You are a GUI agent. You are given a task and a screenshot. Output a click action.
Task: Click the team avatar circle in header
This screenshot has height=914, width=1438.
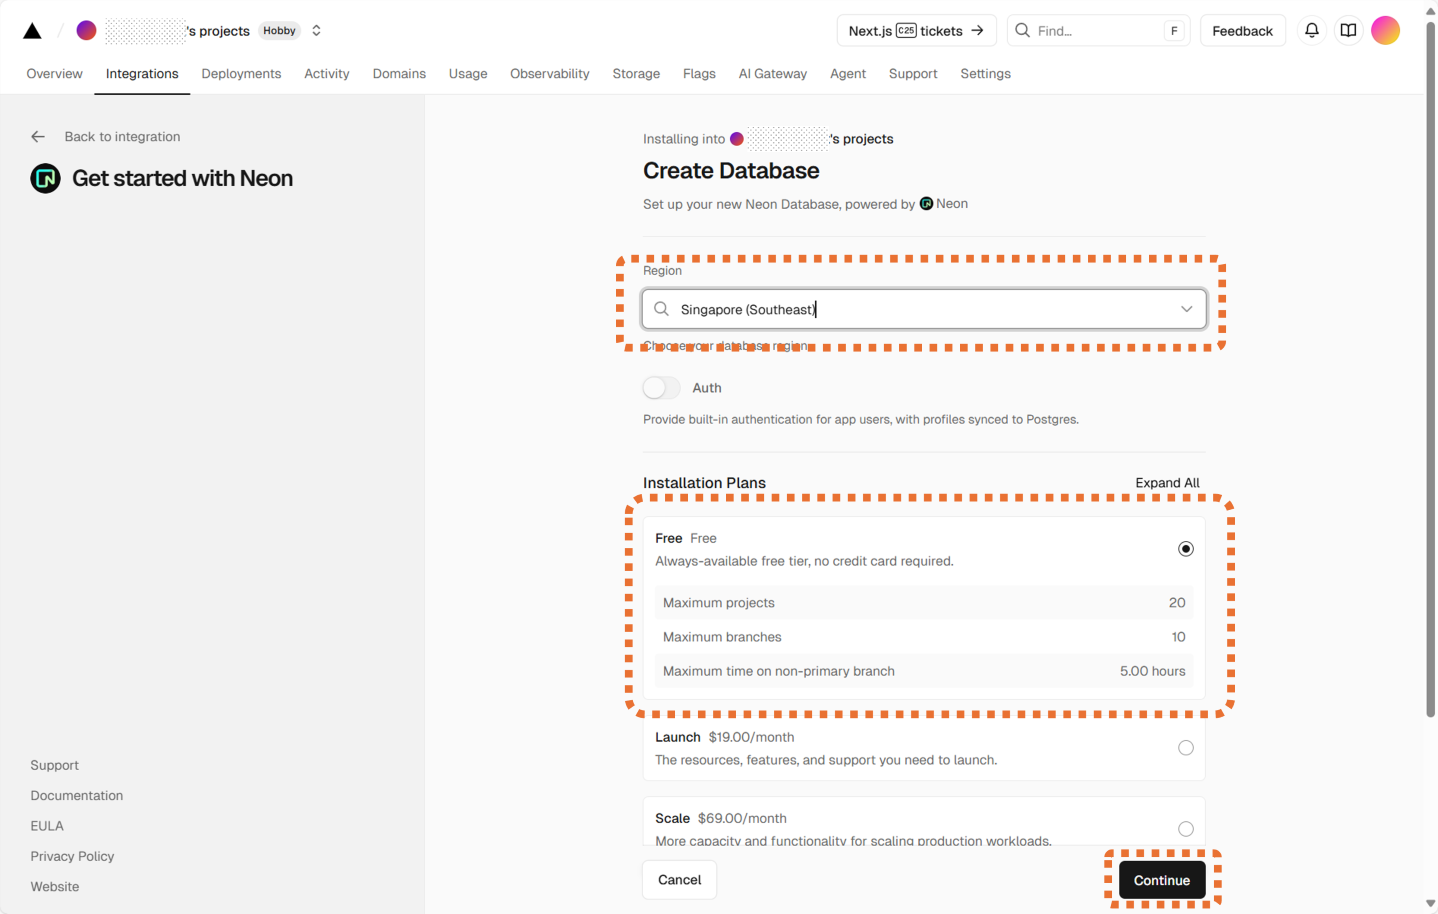[x=87, y=31]
